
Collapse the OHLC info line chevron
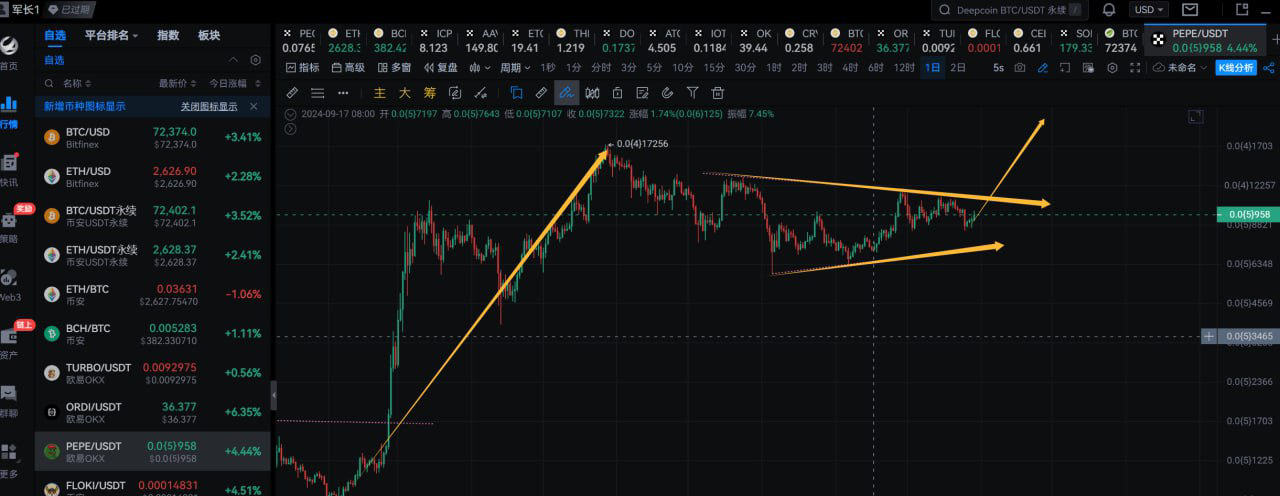(x=291, y=114)
